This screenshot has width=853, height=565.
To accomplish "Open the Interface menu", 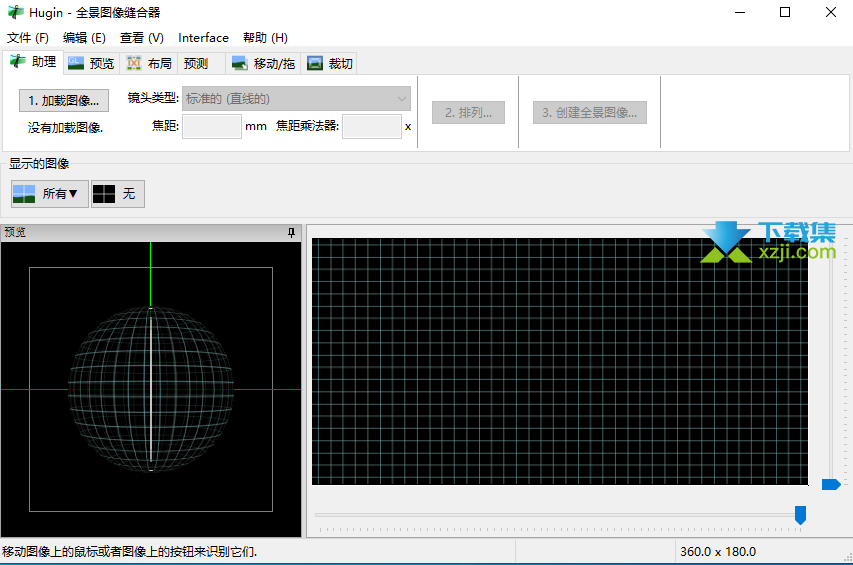I will pos(203,38).
